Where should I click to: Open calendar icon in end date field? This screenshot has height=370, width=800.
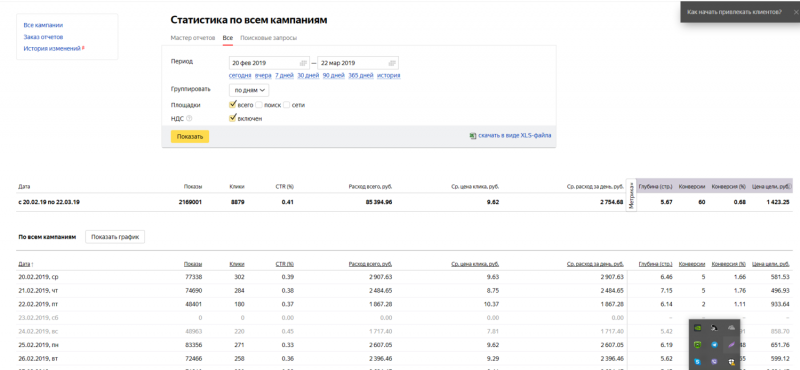pos(392,63)
